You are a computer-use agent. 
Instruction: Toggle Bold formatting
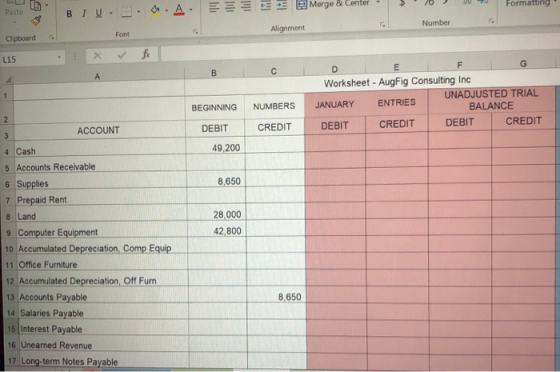click(x=69, y=14)
